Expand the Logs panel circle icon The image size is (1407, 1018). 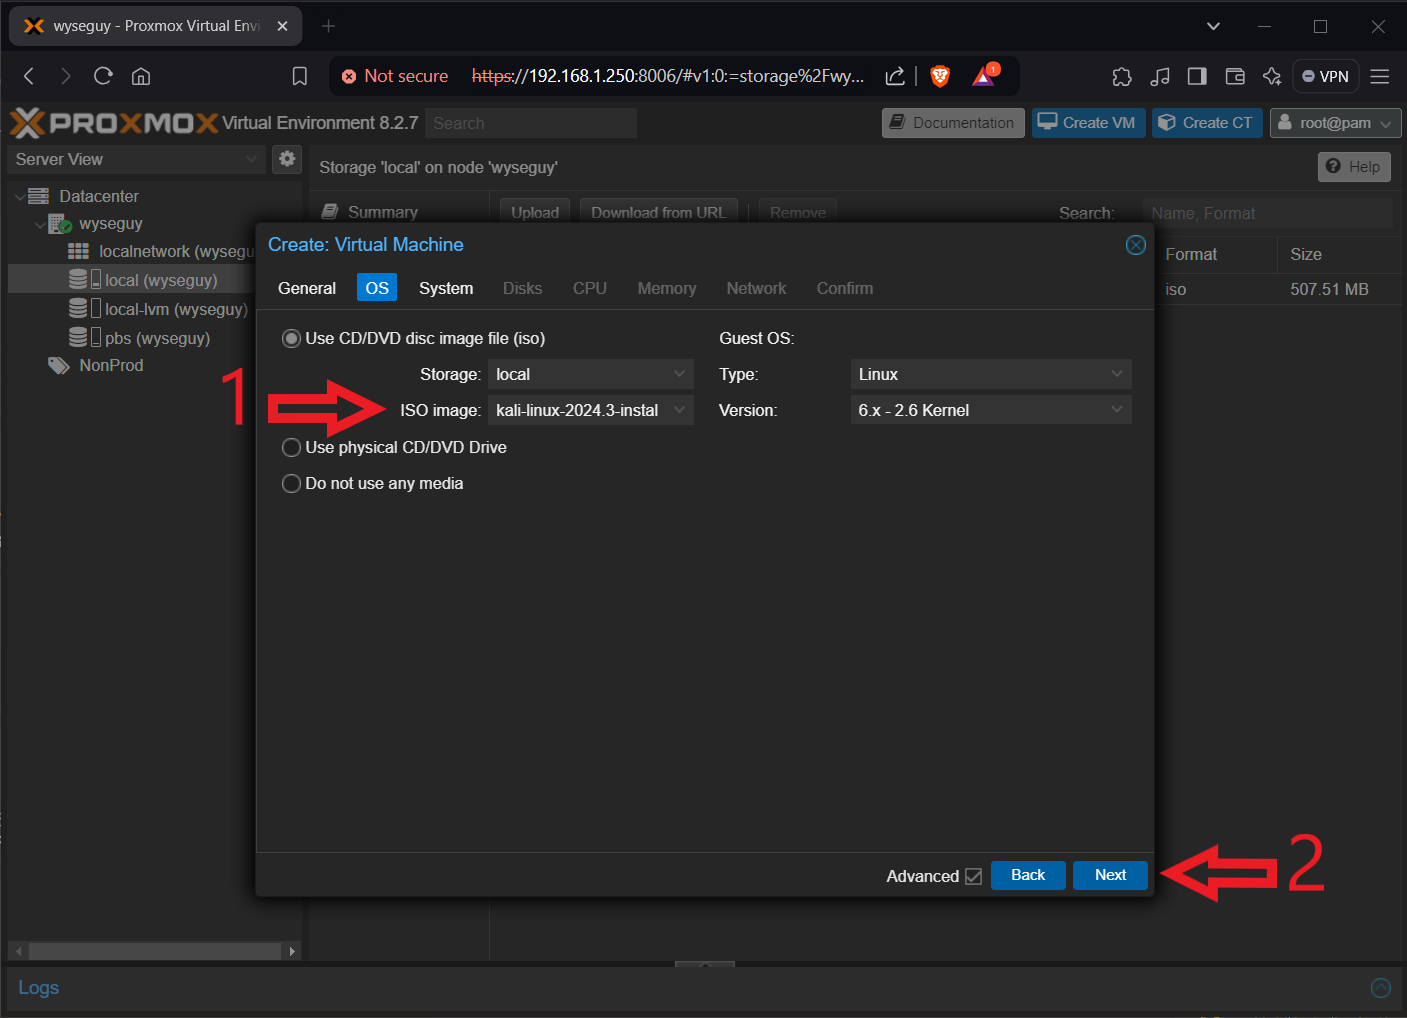point(1381,988)
